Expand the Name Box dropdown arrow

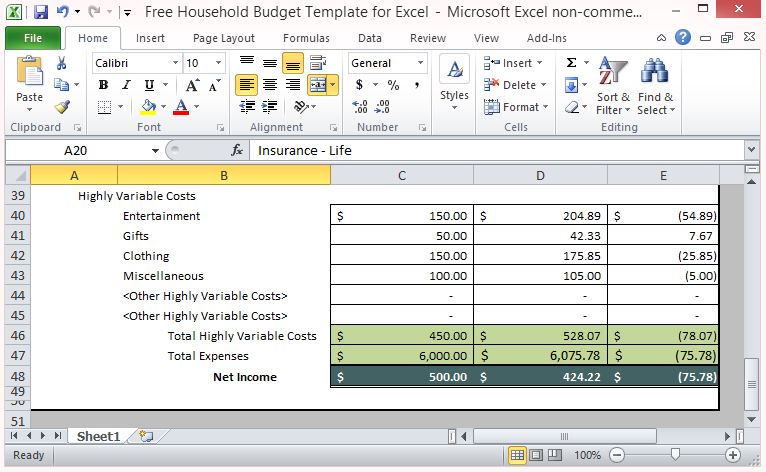156,151
